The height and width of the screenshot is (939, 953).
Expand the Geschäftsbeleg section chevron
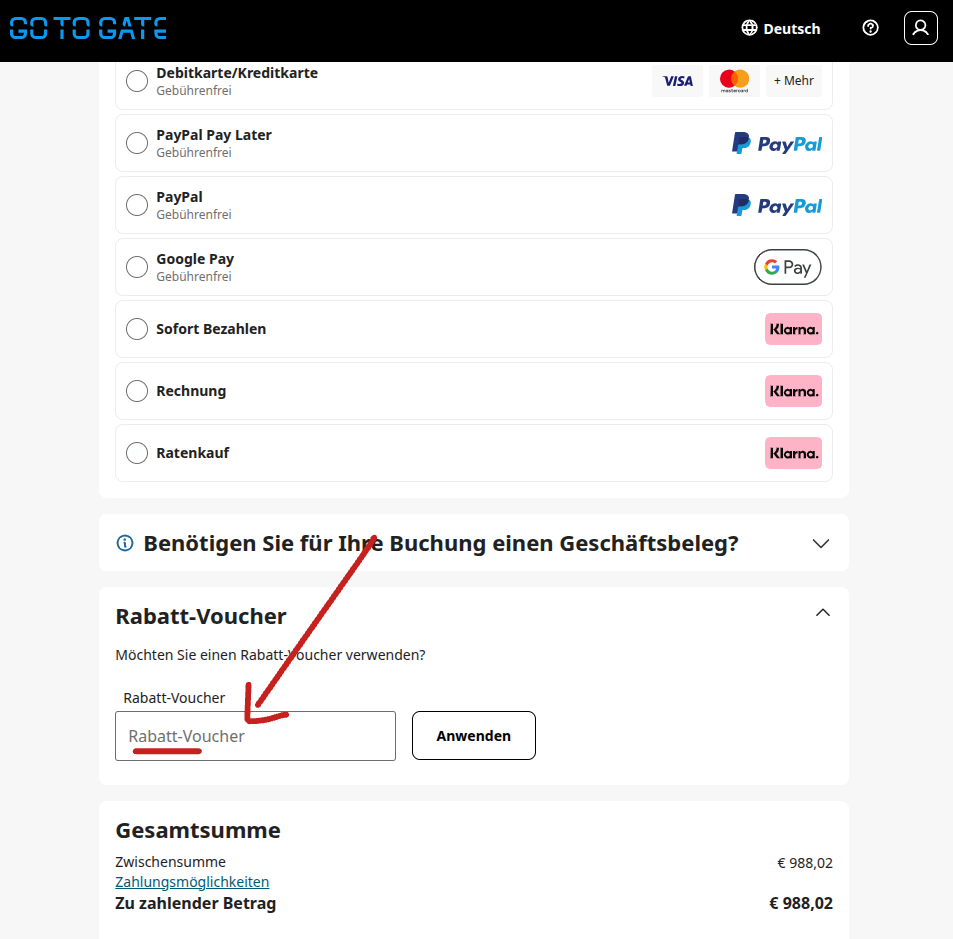(x=820, y=543)
